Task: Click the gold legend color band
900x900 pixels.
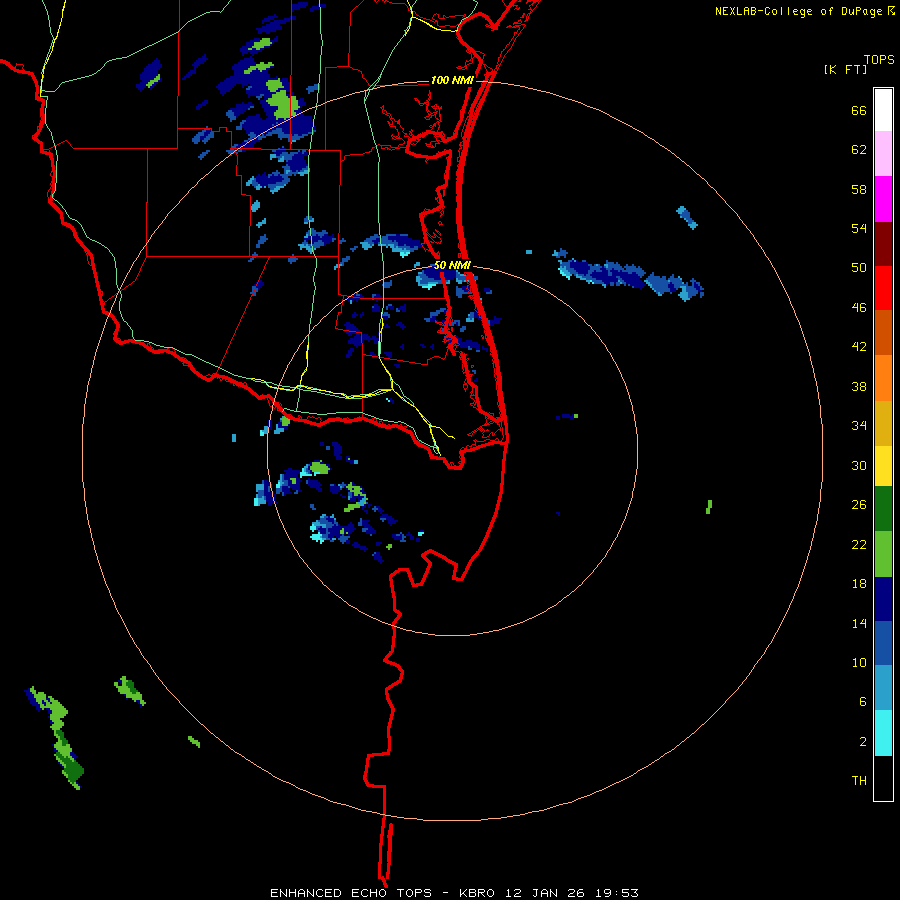Action: pyautogui.click(x=883, y=423)
